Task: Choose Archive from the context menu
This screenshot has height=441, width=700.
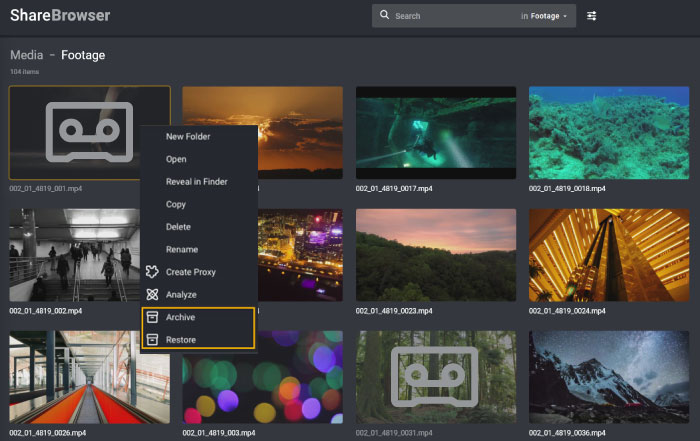Action: point(199,317)
